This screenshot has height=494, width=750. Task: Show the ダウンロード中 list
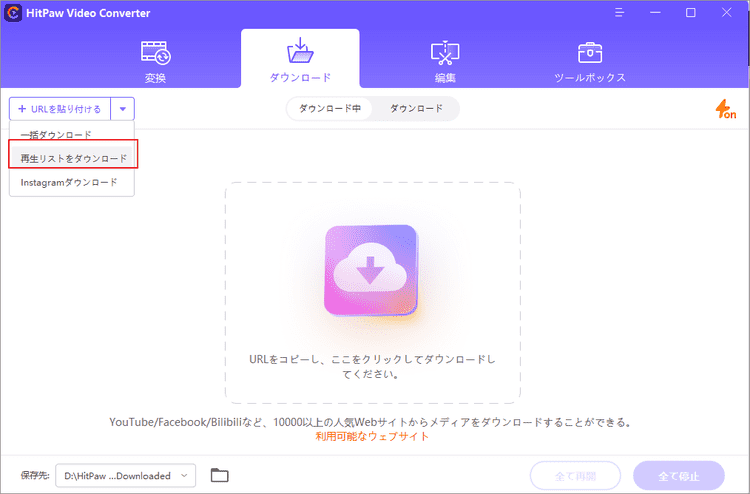(330, 109)
